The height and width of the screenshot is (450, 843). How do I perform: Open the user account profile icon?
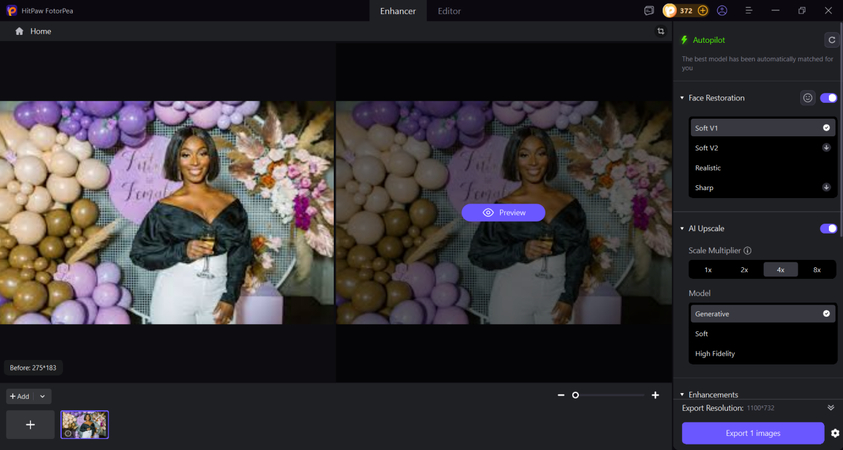click(722, 11)
